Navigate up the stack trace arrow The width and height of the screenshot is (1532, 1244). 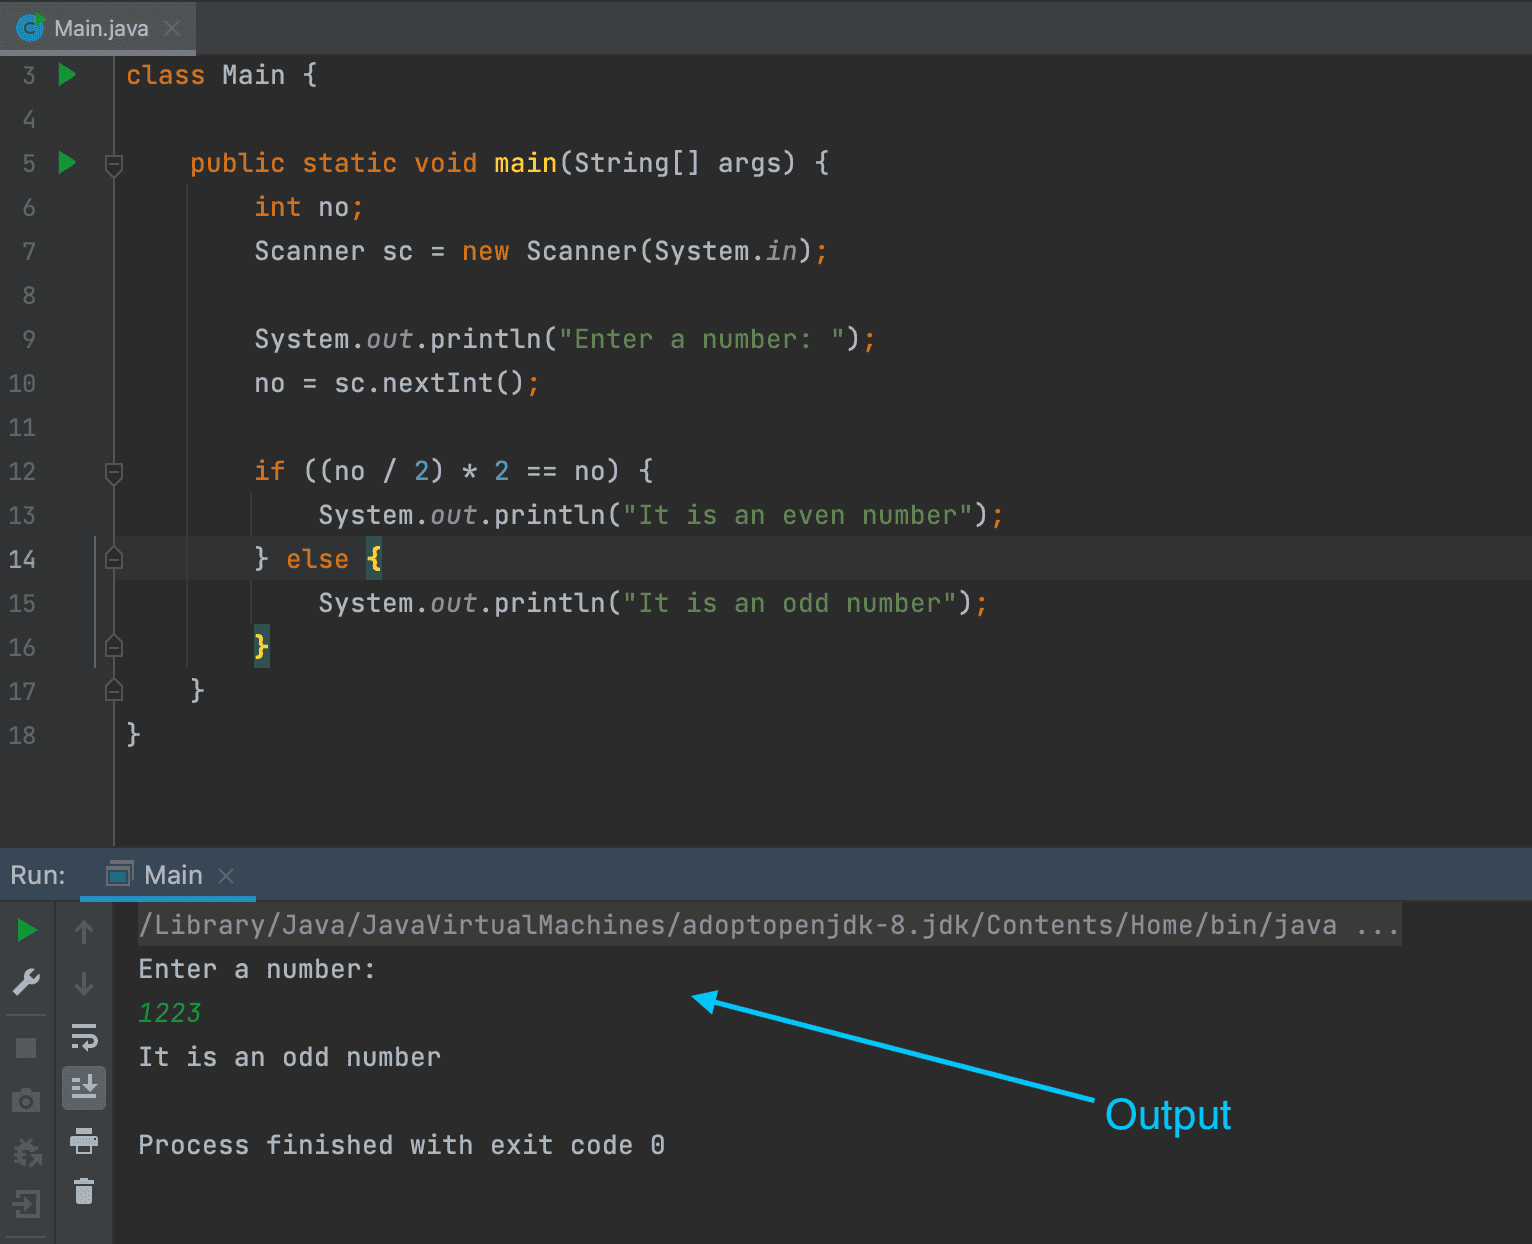(x=84, y=931)
